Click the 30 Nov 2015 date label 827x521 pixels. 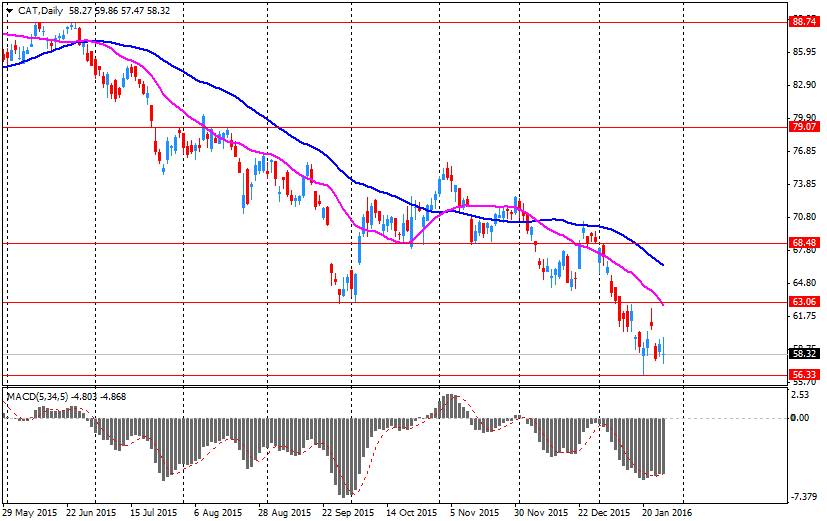(541, 513)
